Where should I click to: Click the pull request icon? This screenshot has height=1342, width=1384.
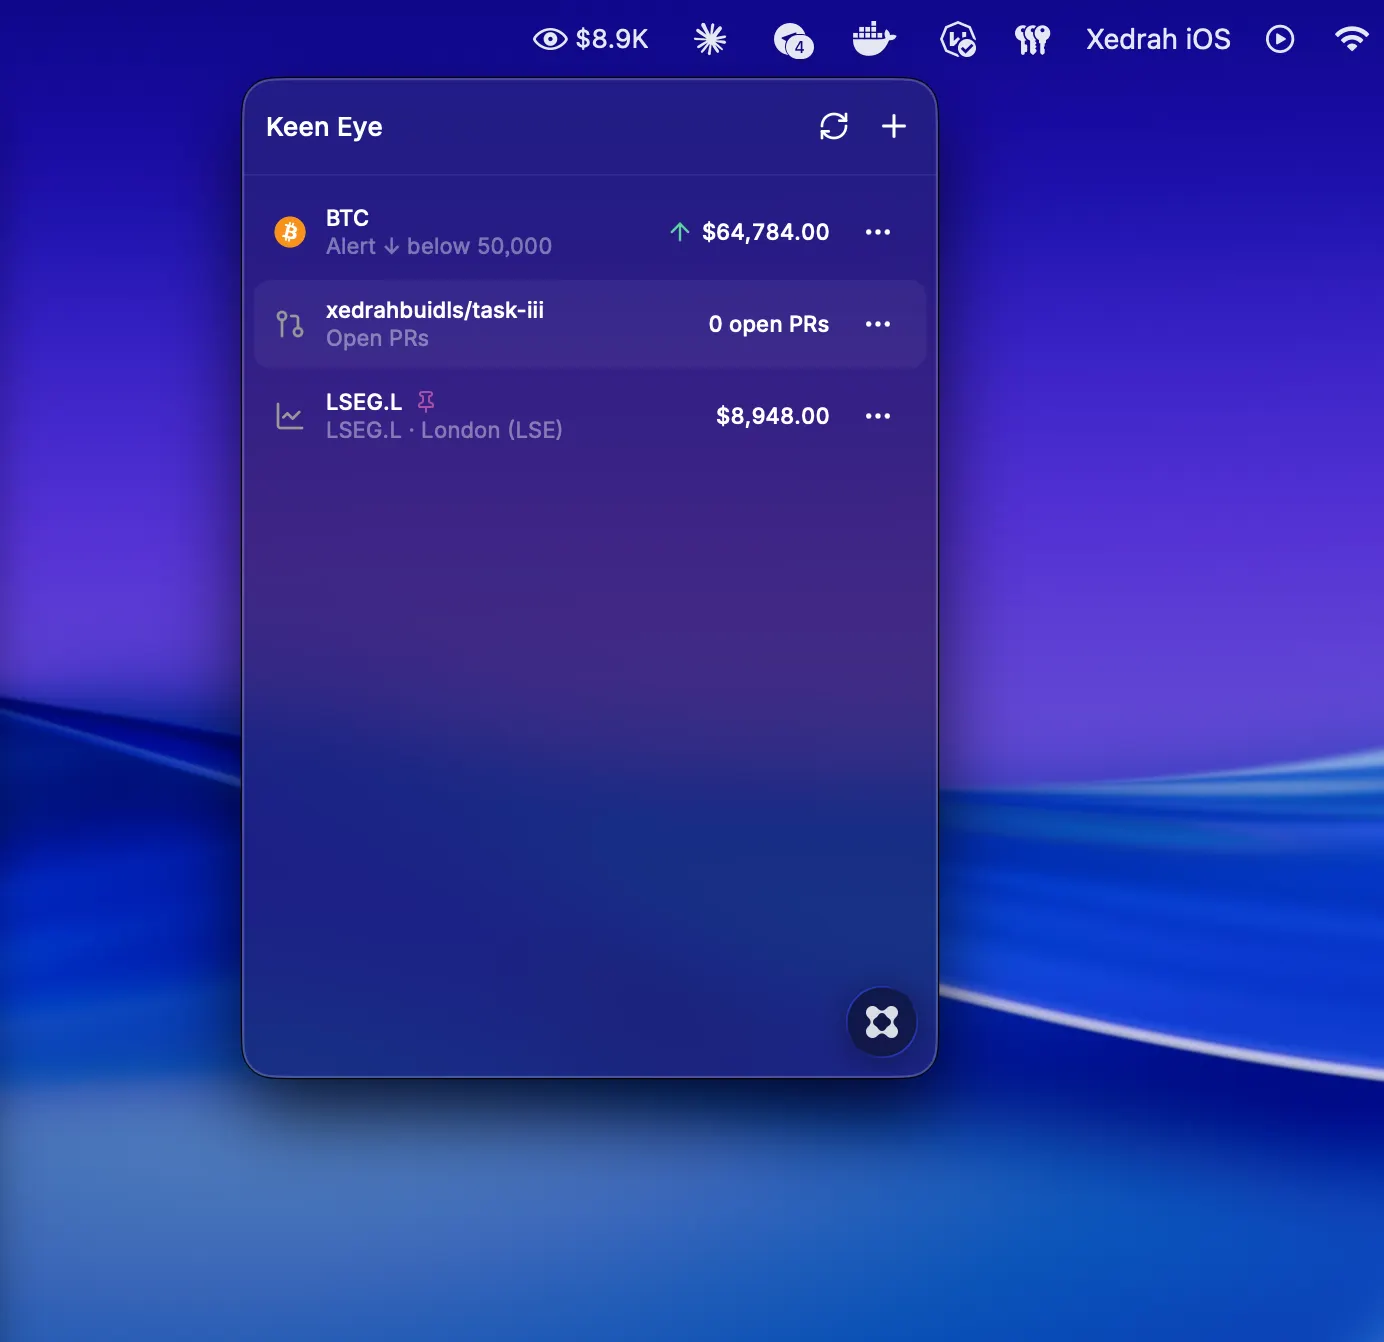[x=290, y=324]
